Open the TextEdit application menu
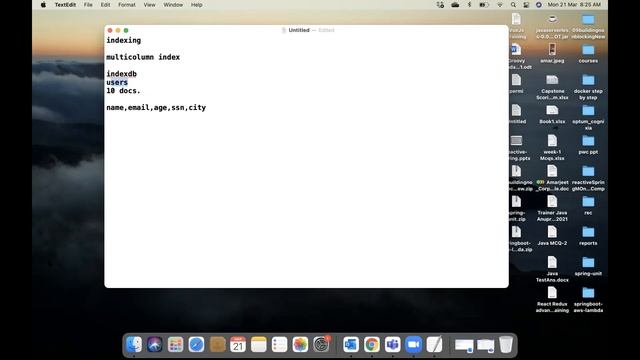Viewport: 640px width, 360px height. pos(65,5)
